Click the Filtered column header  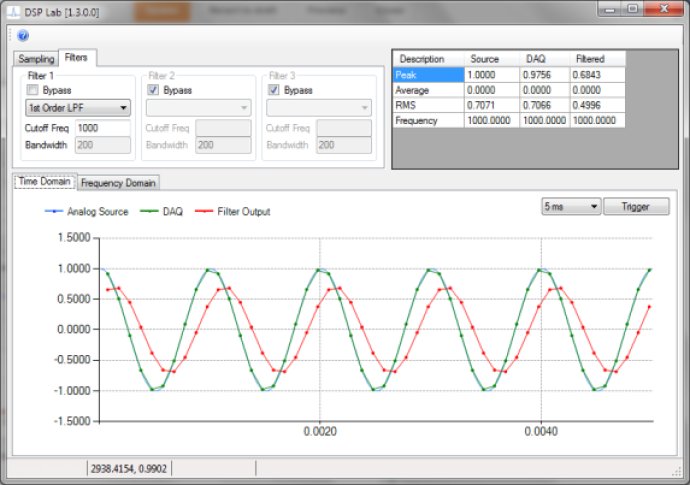pyautogui.click(x=598, y=59)
